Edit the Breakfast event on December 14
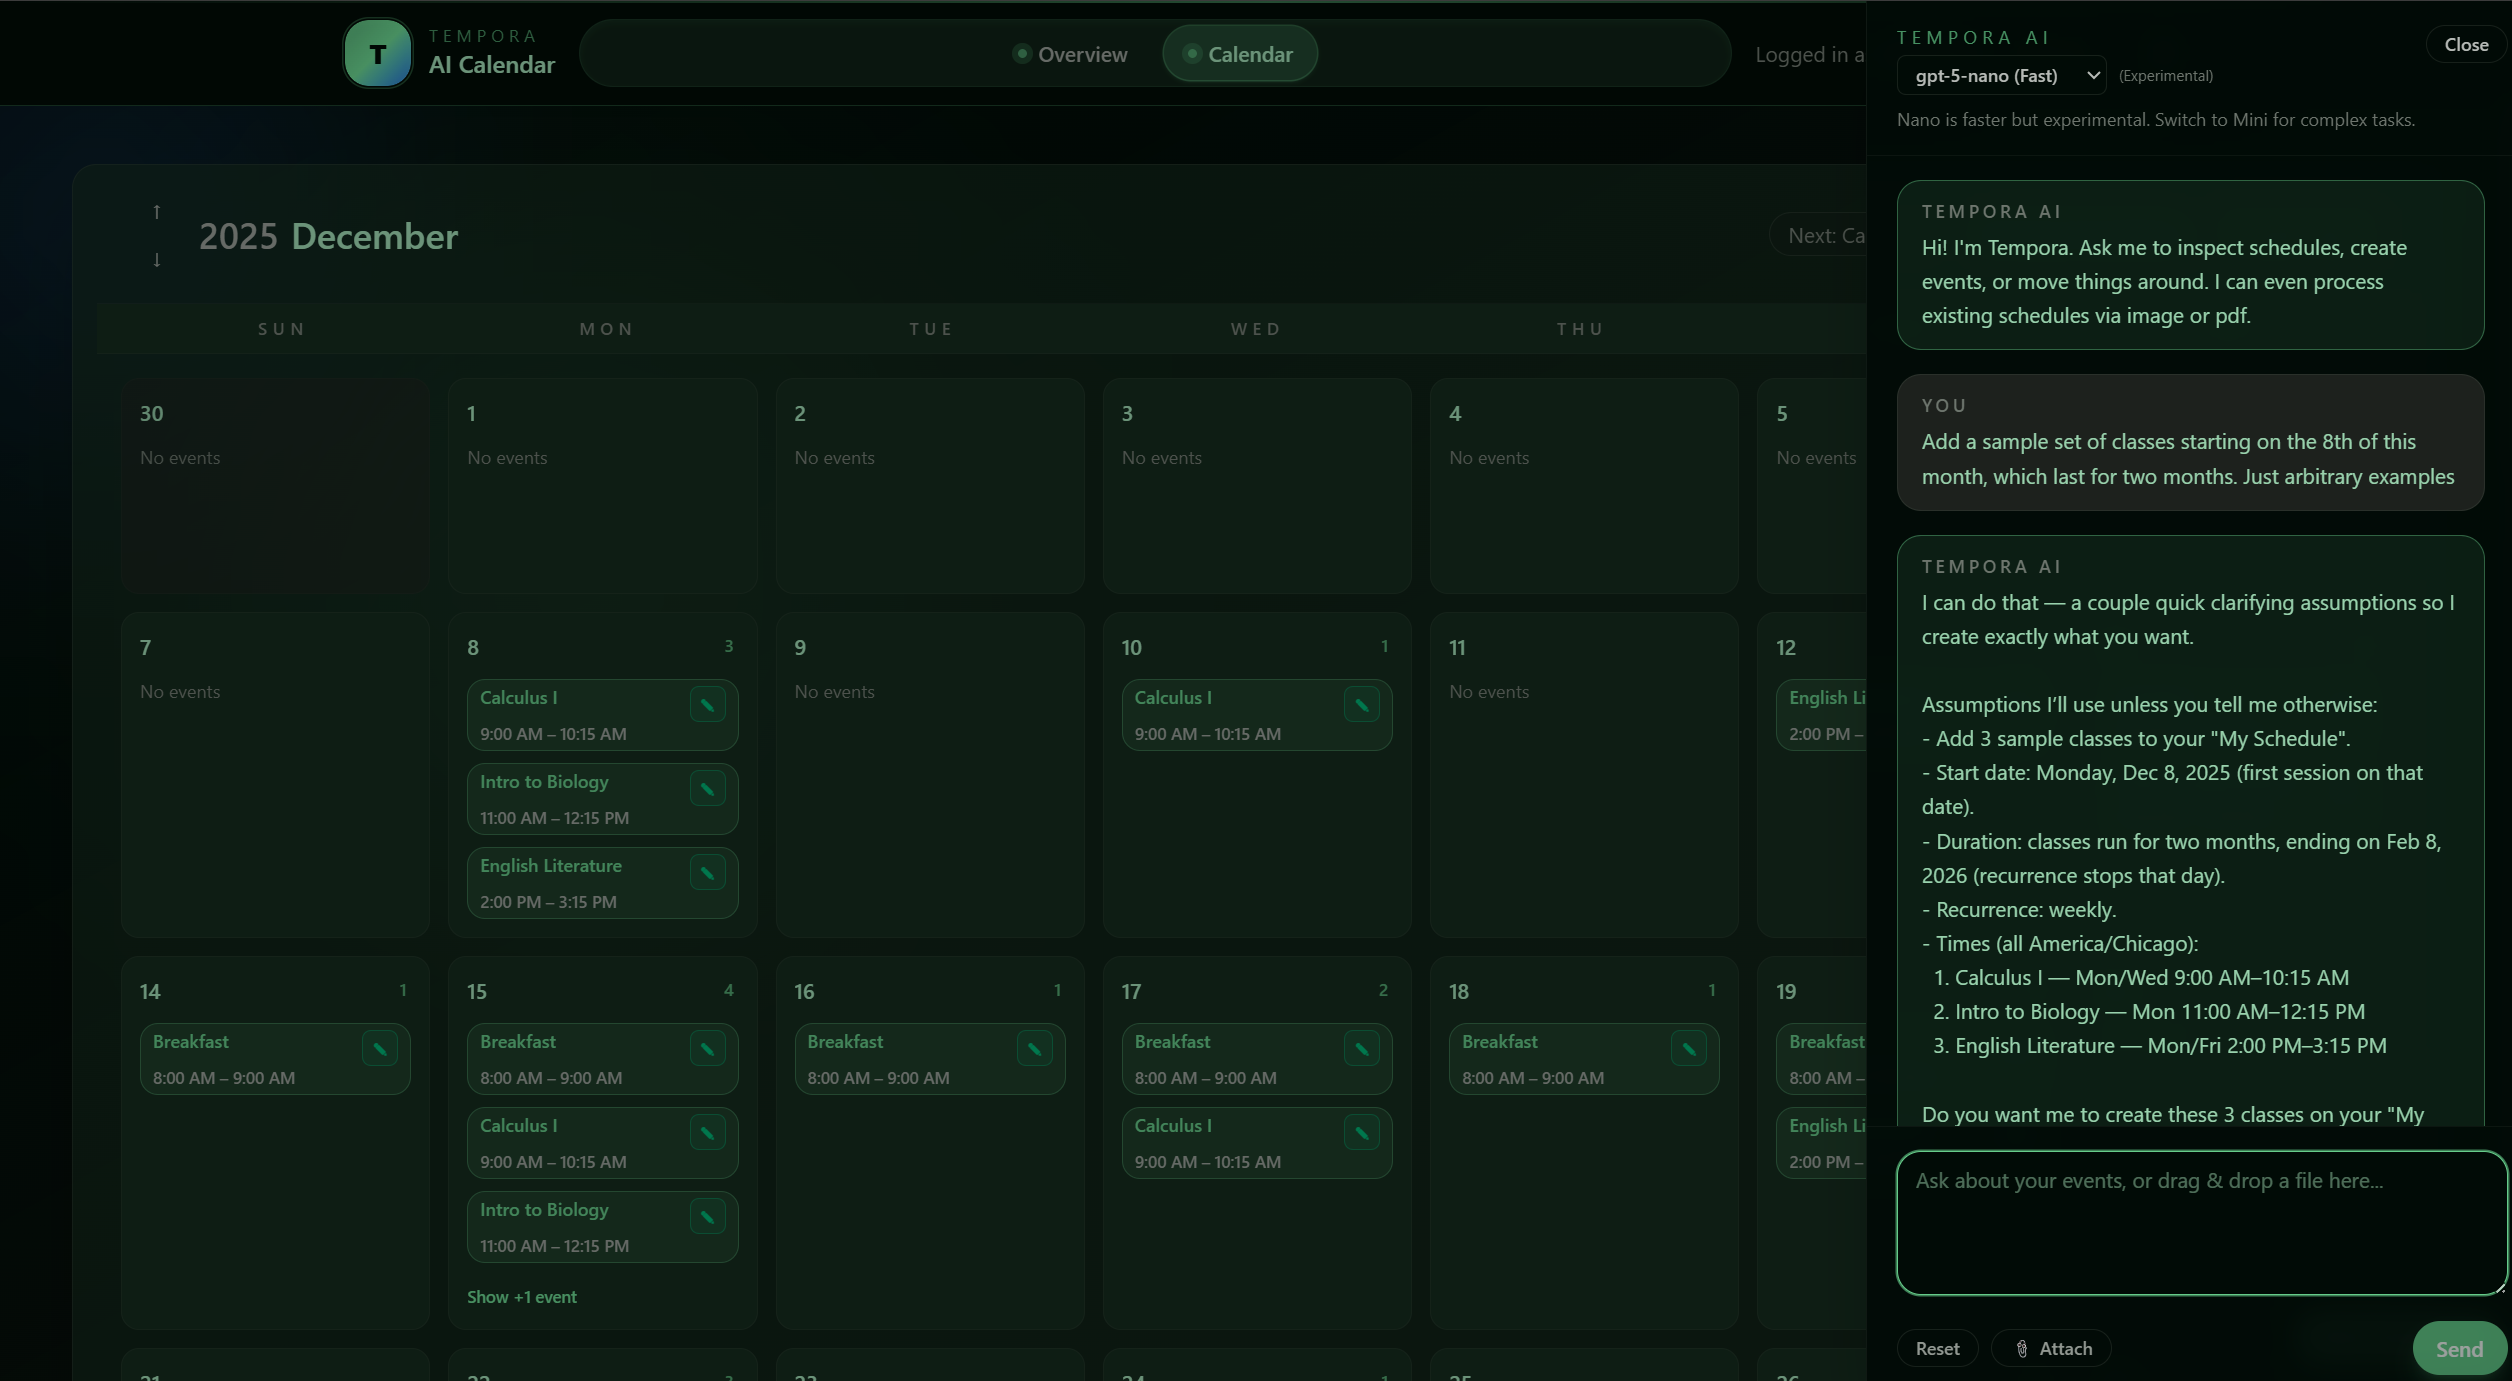The image size is (2512, 1381). 380,1049
